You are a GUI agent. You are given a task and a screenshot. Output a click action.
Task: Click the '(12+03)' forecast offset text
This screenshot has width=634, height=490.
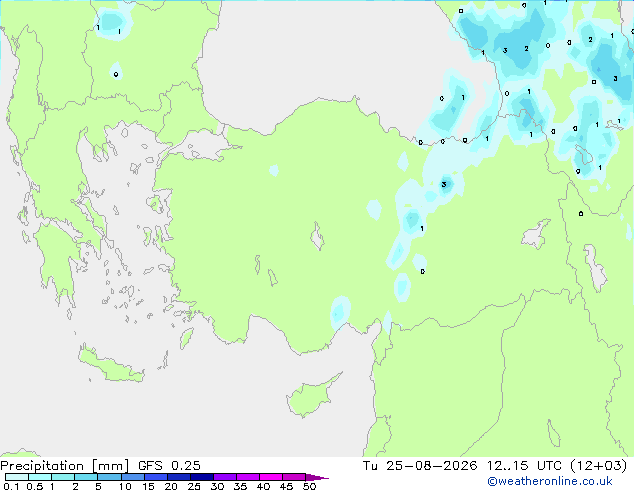click(x=599, y=466)
